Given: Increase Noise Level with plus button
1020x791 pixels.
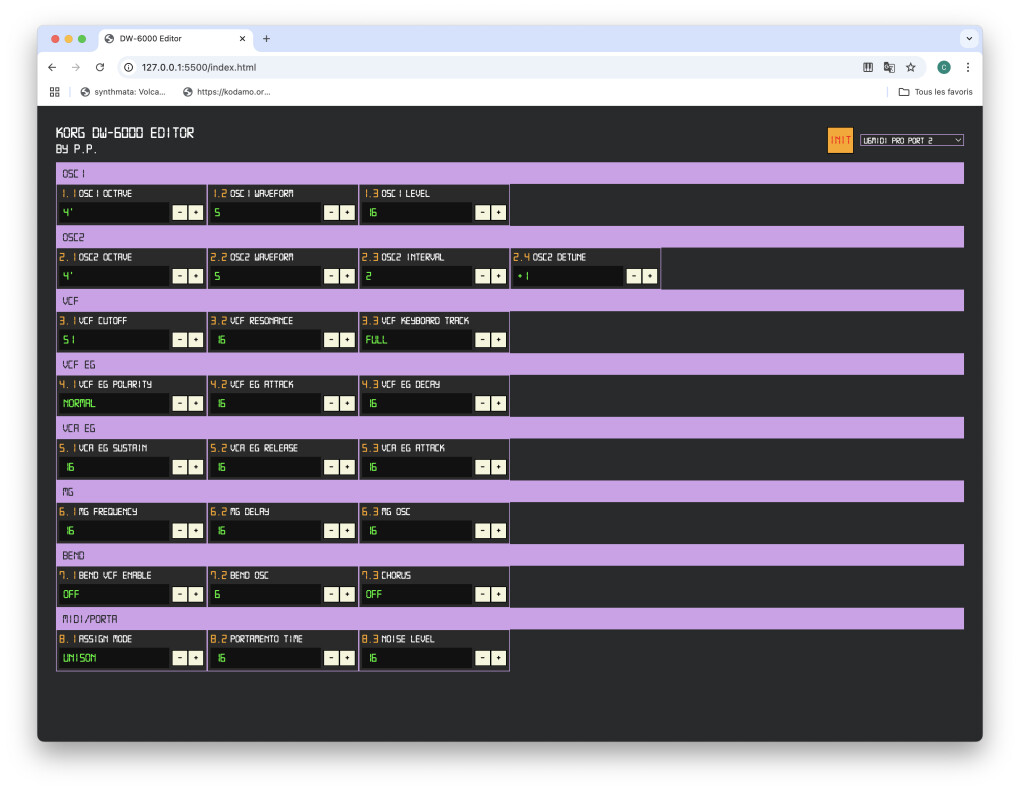Looking at the screenshot, I should [x=499, y=658].
